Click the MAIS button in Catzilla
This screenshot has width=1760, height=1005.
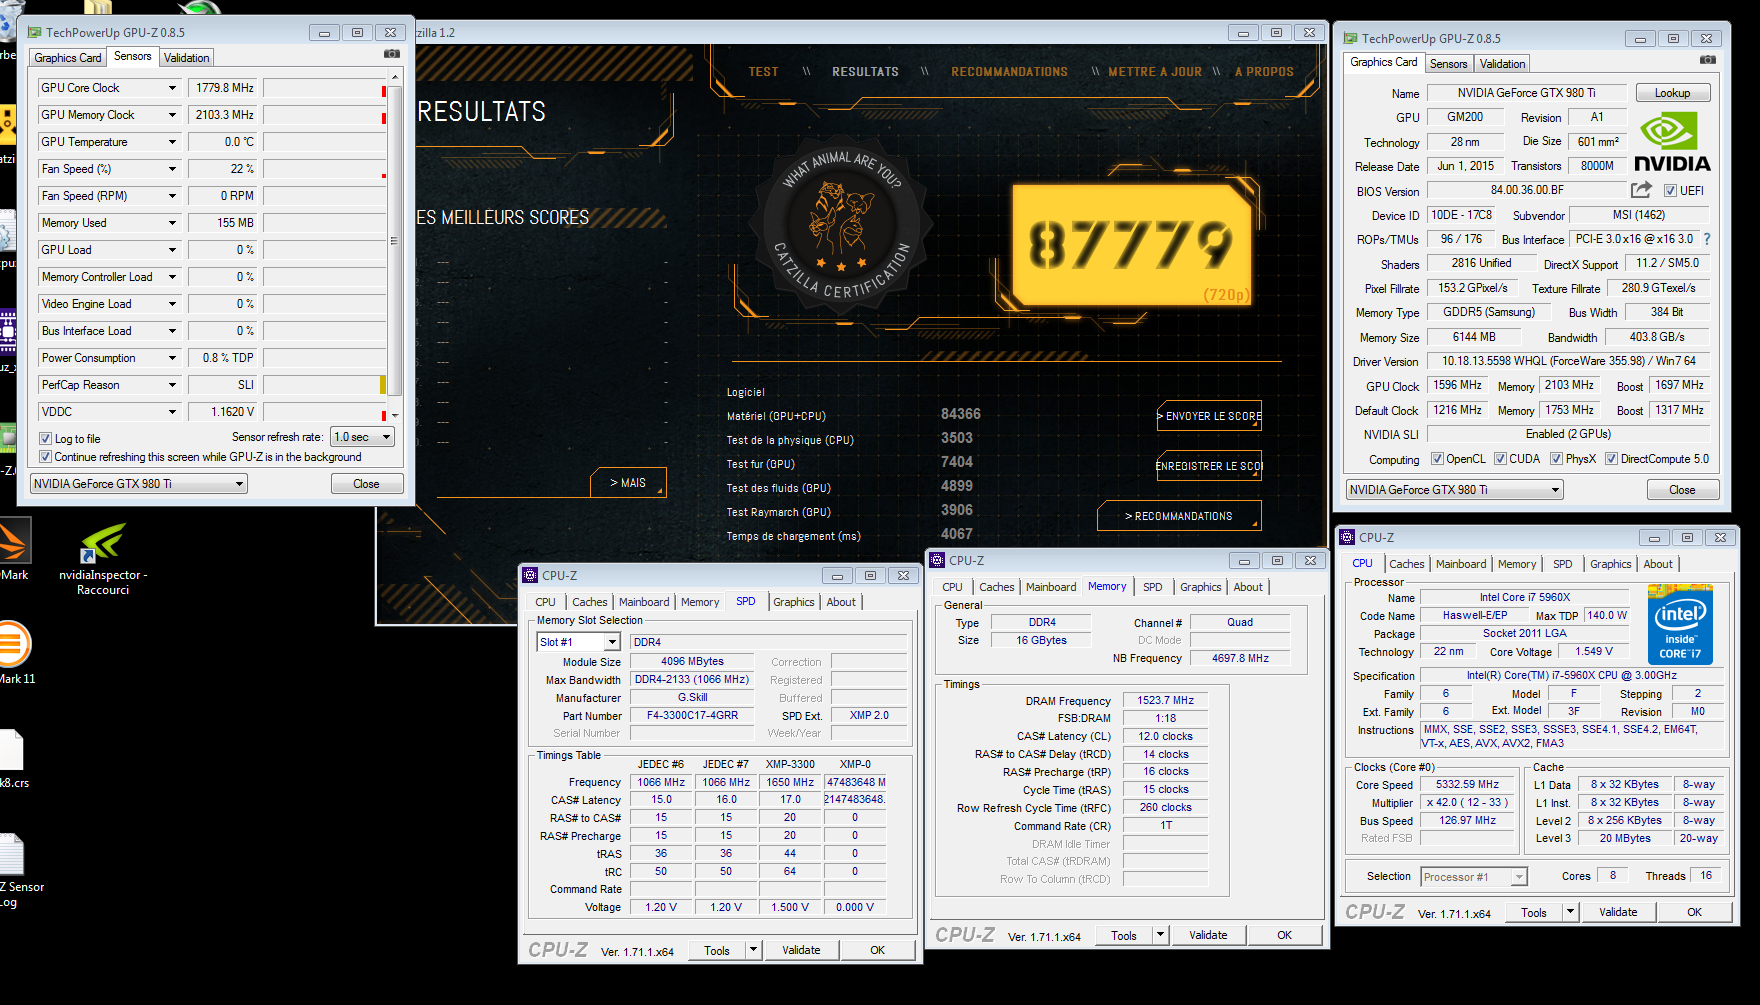tap(628, 483)
